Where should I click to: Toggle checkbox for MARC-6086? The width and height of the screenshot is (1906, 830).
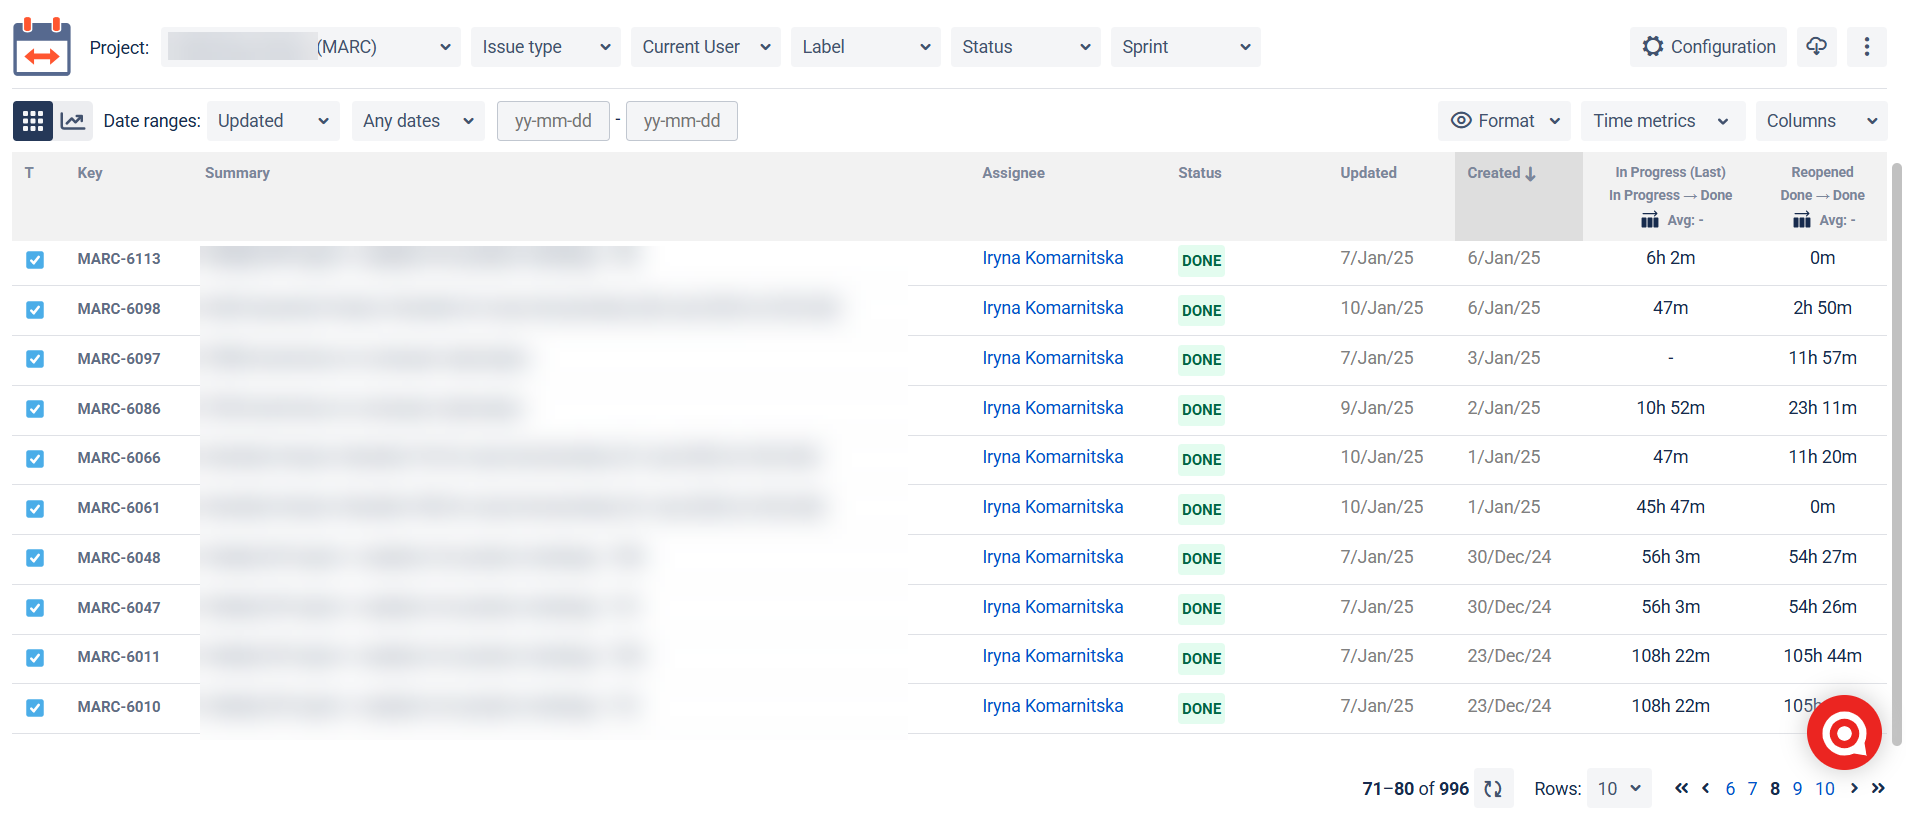pyautogui.click(x=35, y=409)
